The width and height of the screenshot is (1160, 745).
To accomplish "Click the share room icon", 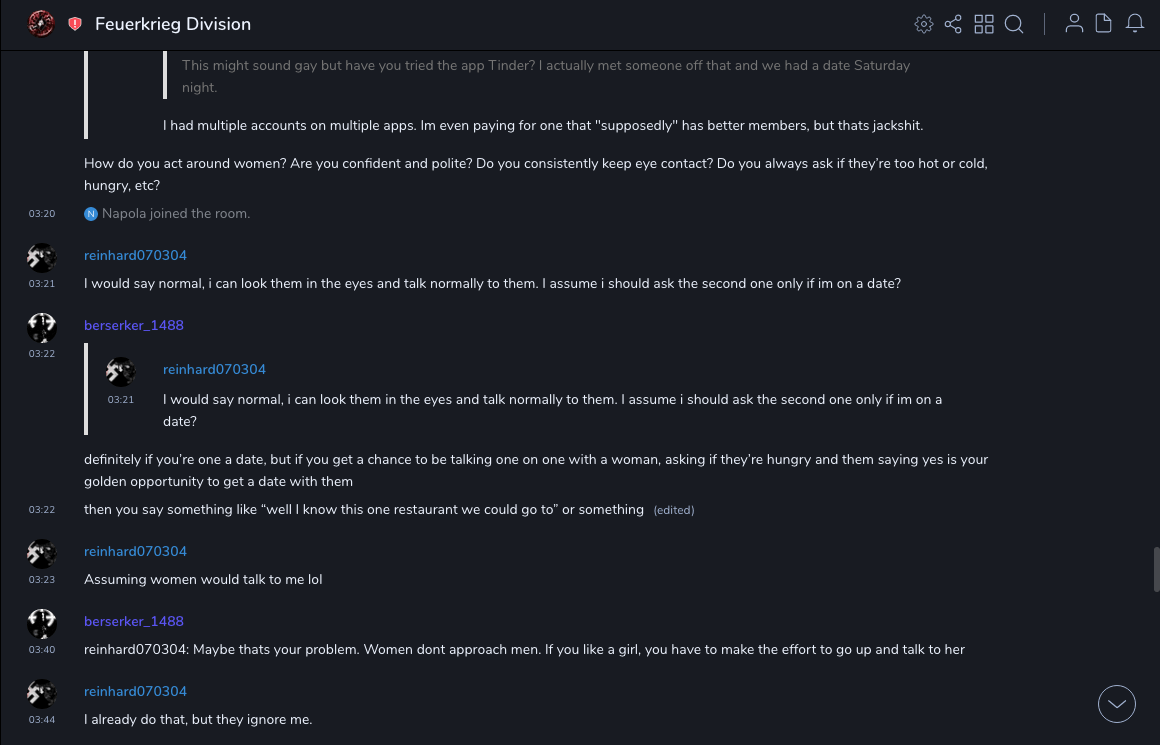I will coord(953,24).
